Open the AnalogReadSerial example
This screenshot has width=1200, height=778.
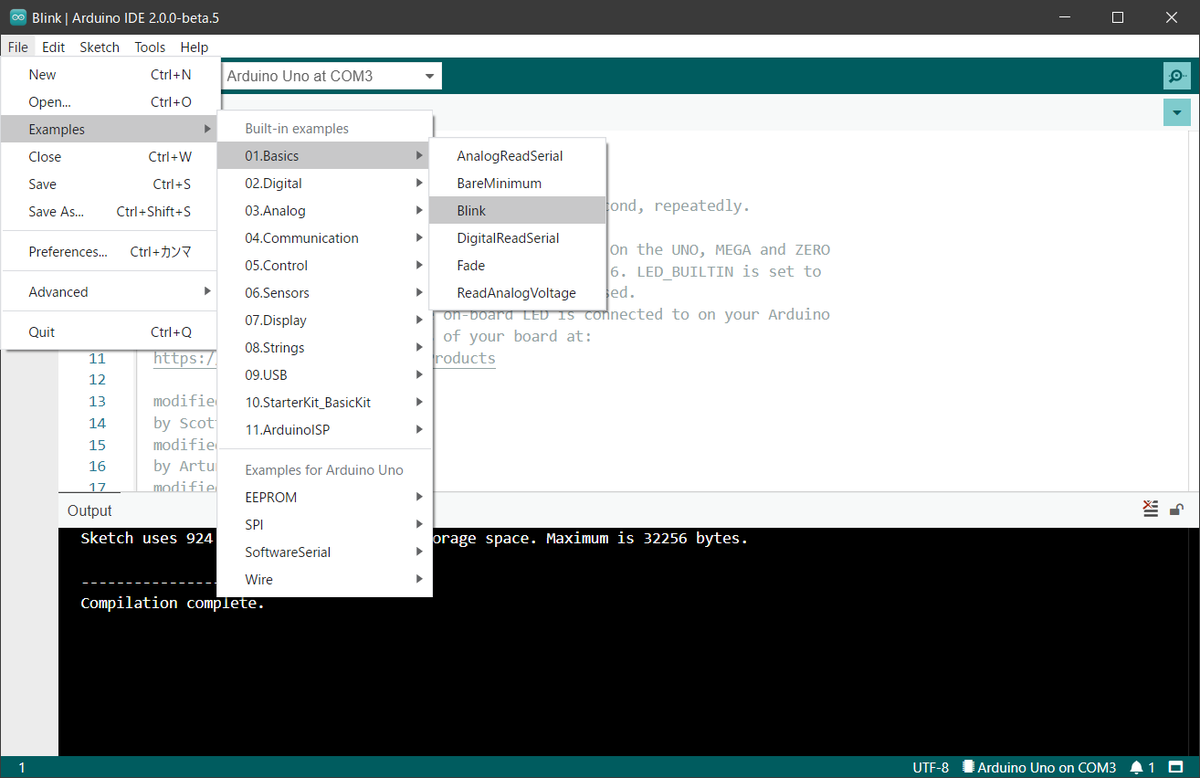pos(518,156)
